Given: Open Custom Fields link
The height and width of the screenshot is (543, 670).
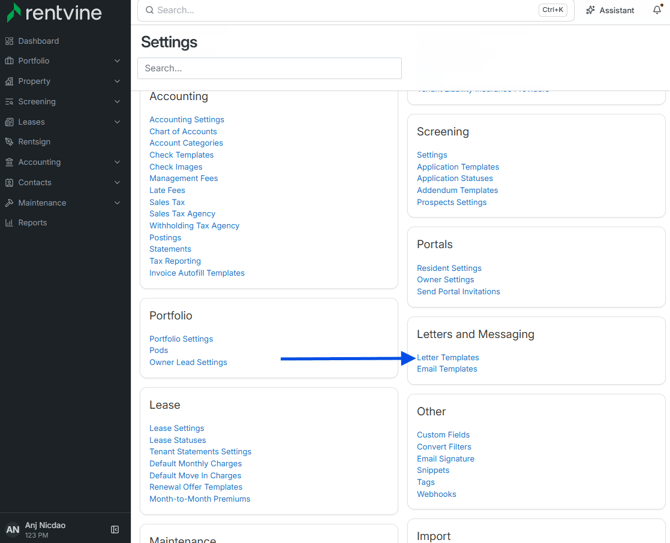Looking at the screenshot, I should tap(443, 435).
